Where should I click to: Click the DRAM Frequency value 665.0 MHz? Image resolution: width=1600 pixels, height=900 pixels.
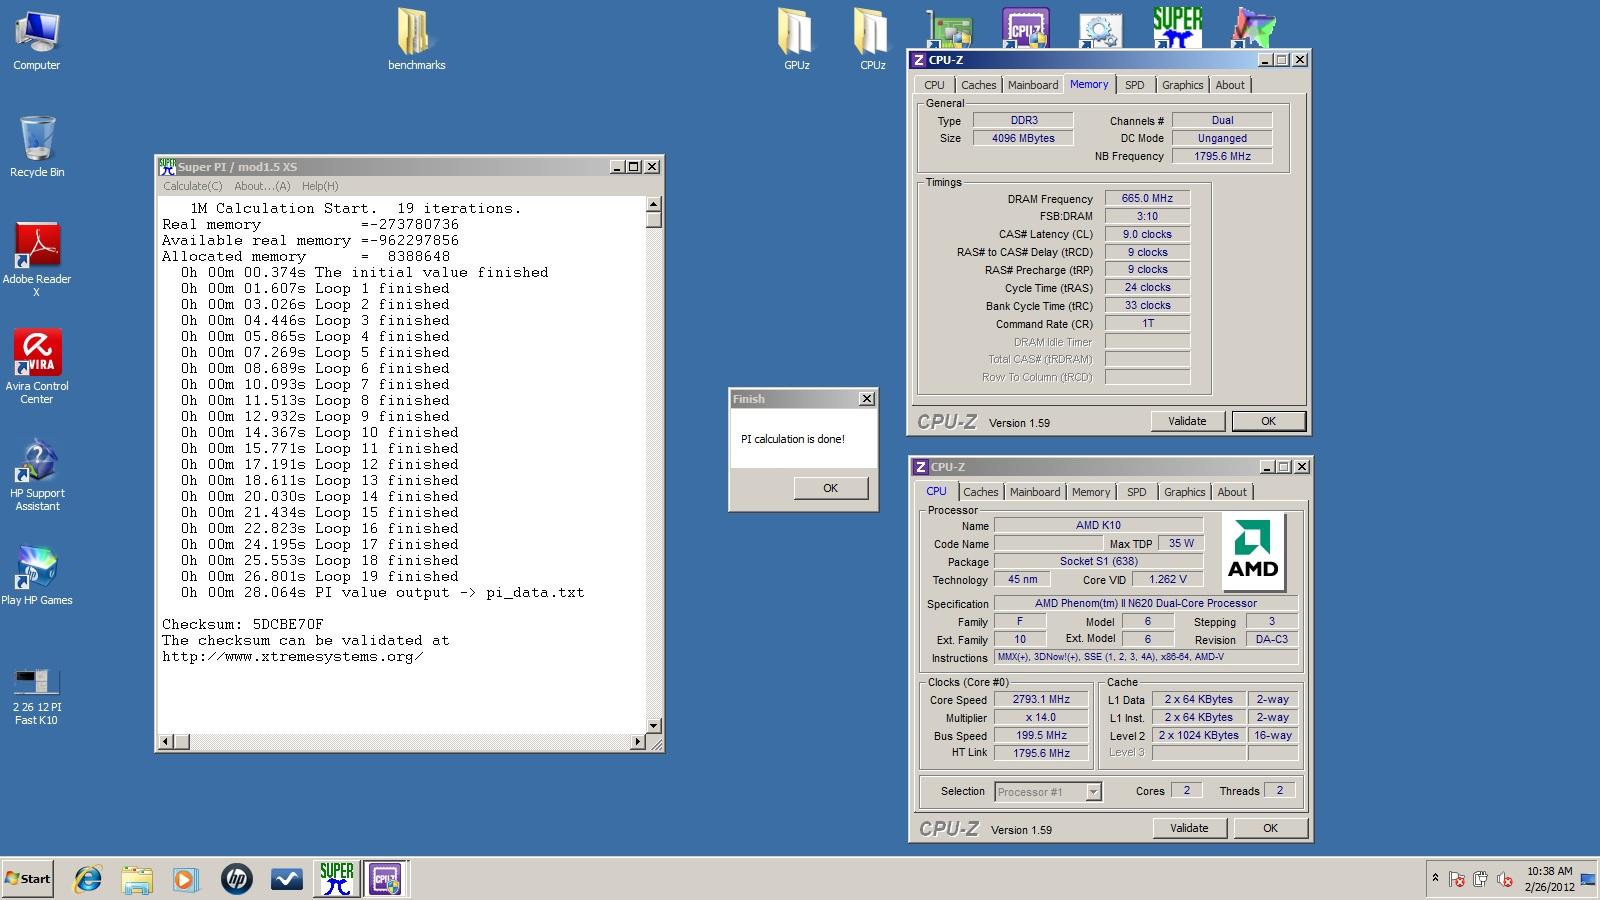click(1147, 199)
